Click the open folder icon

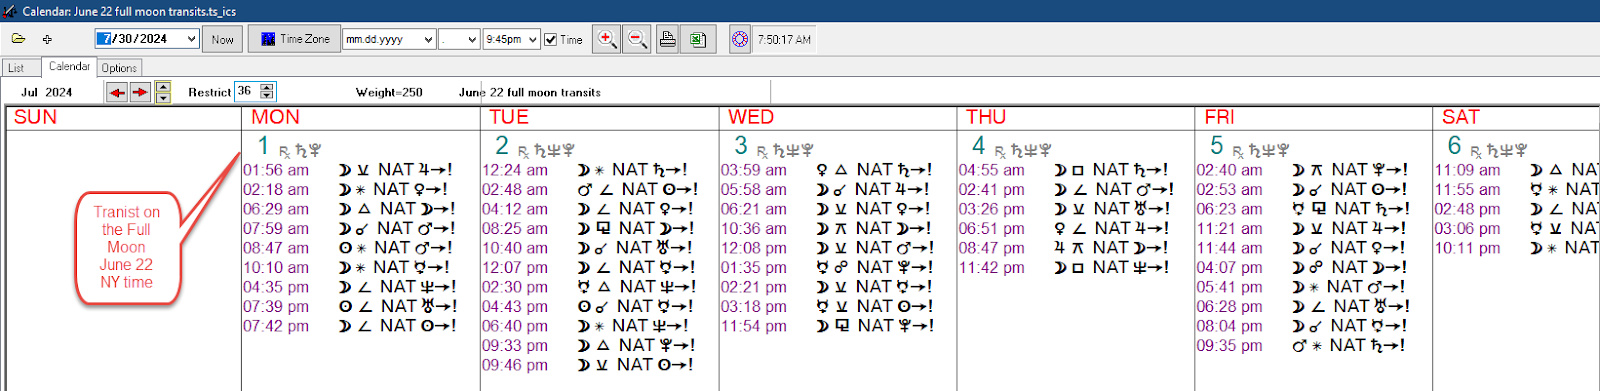tap(18, 39)
